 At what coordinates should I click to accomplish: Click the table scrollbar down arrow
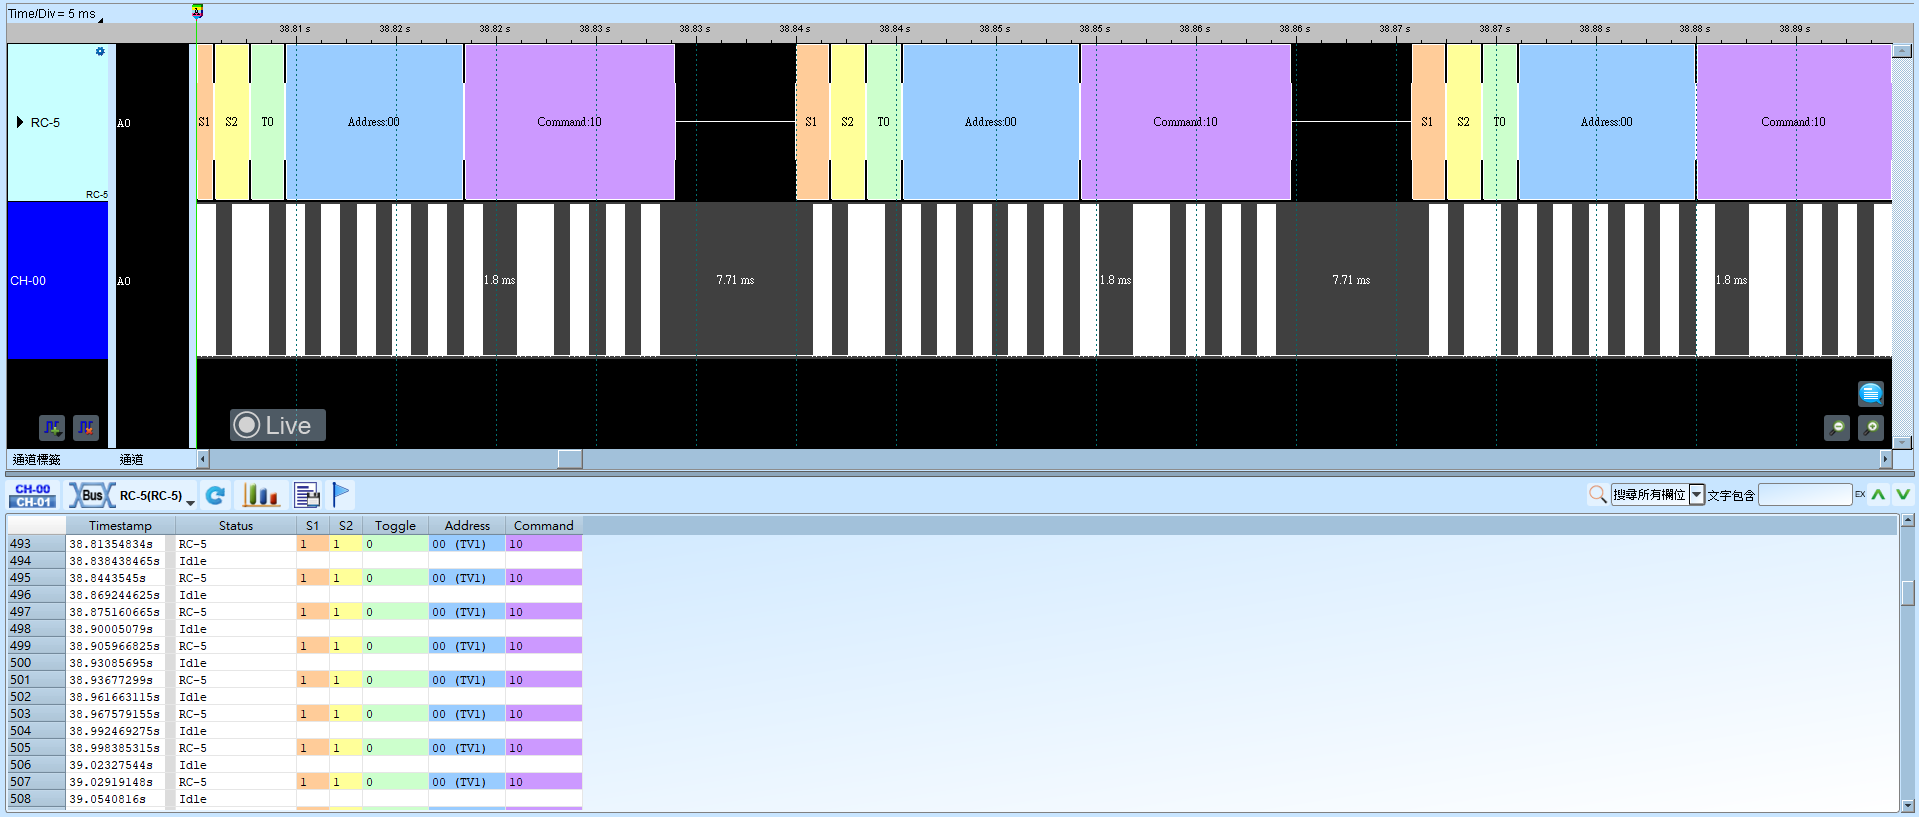pyautogui.click(x=1908, y=805)
